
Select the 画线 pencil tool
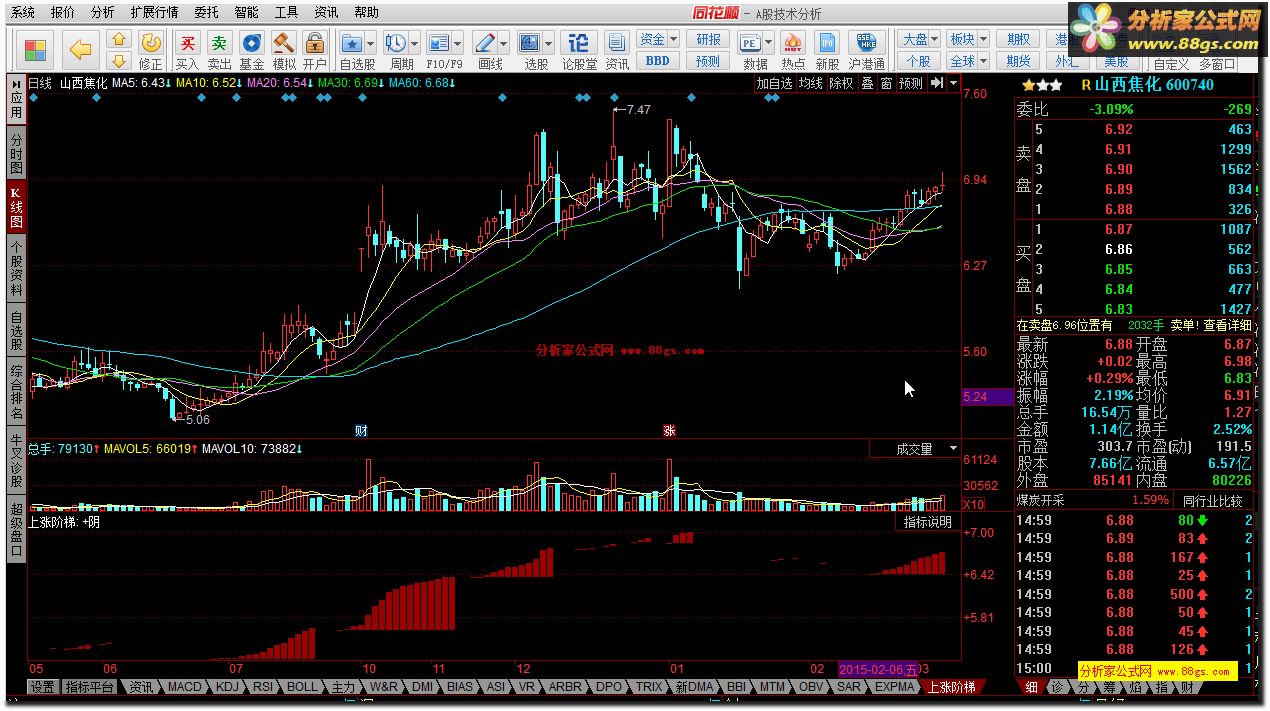485,43
